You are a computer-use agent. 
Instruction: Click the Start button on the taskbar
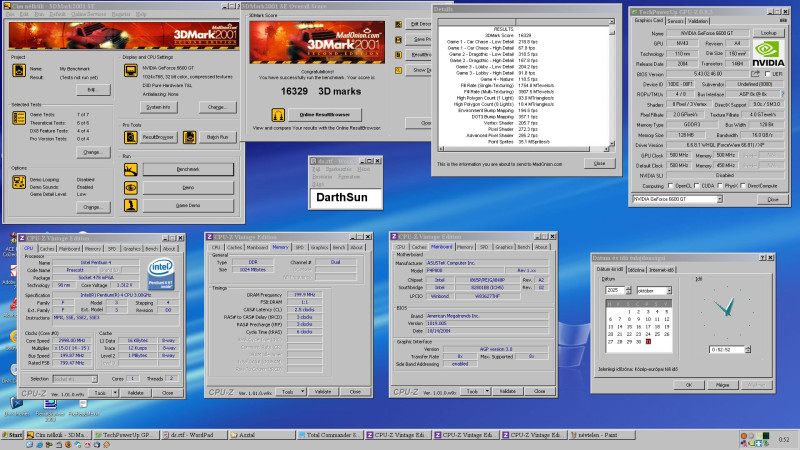coord(12,437)
